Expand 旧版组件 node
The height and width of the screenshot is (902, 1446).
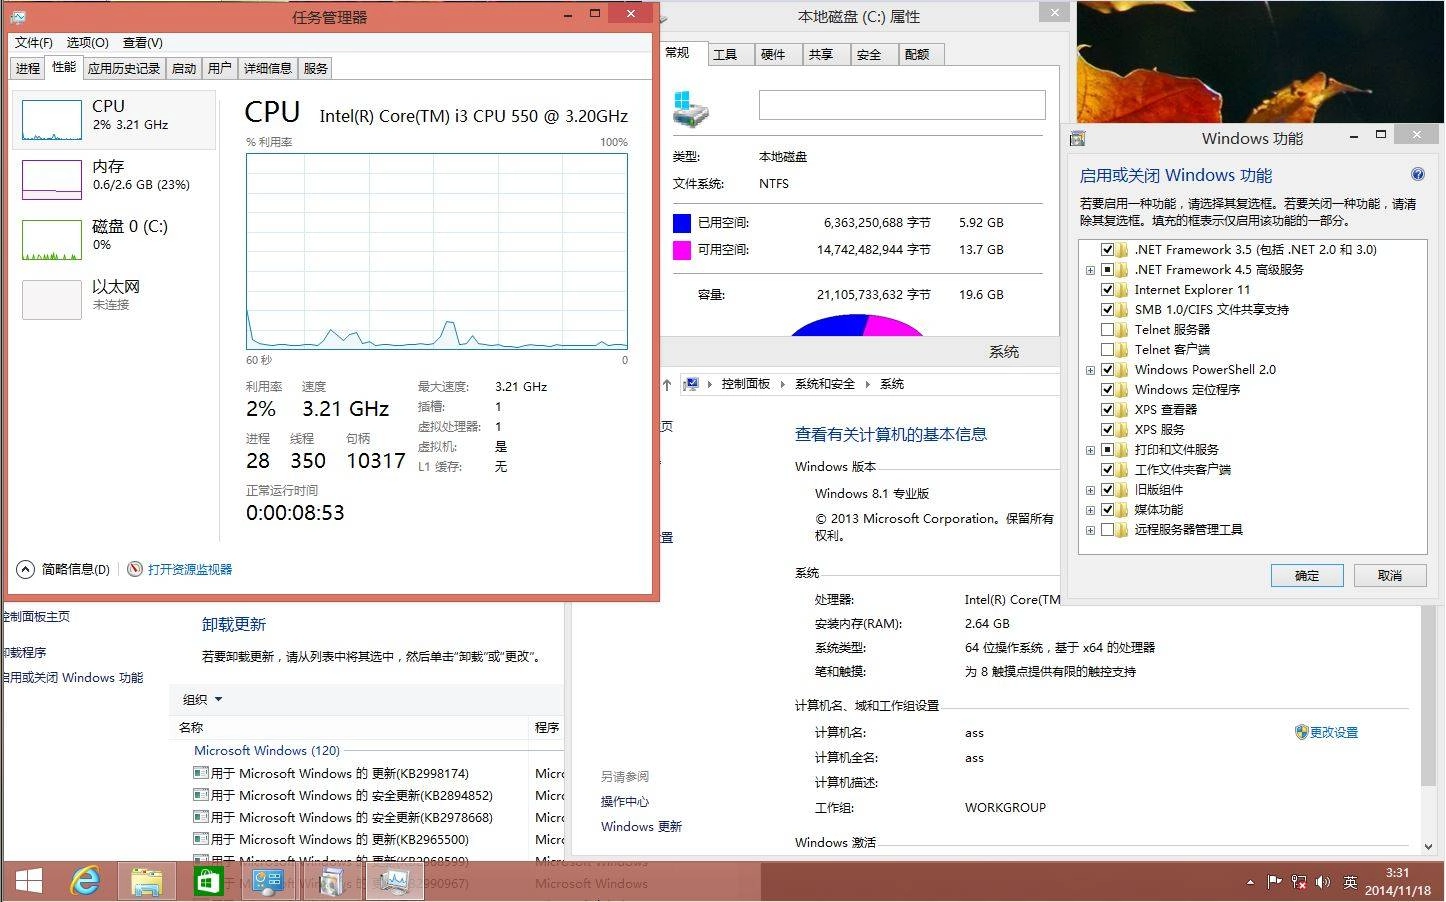[x=1090, y=490]
